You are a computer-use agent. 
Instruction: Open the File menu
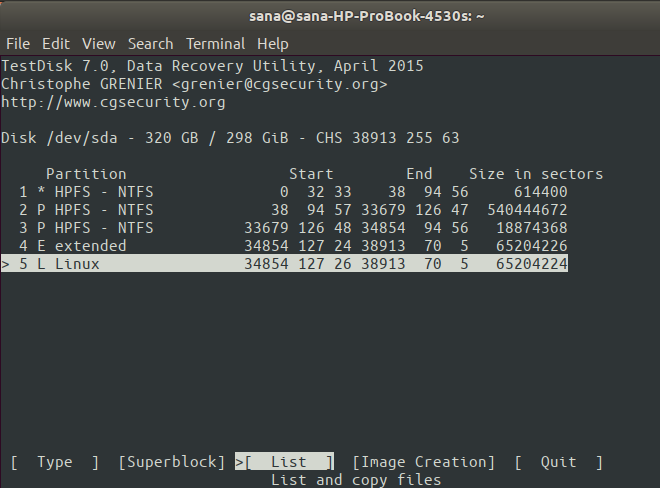pyautogui.click(x=18, y=44)
